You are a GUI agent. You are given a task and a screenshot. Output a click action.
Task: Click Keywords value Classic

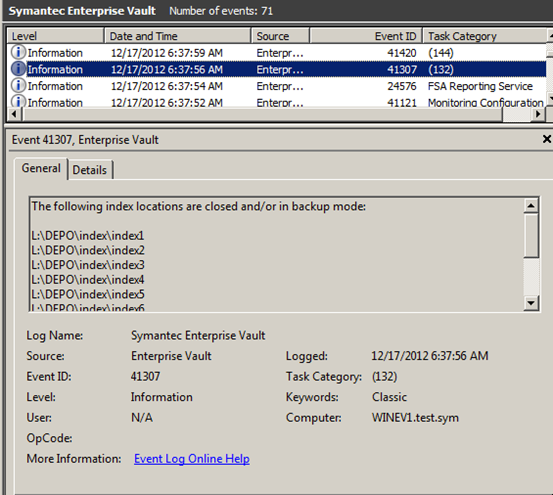pos(389,397)
